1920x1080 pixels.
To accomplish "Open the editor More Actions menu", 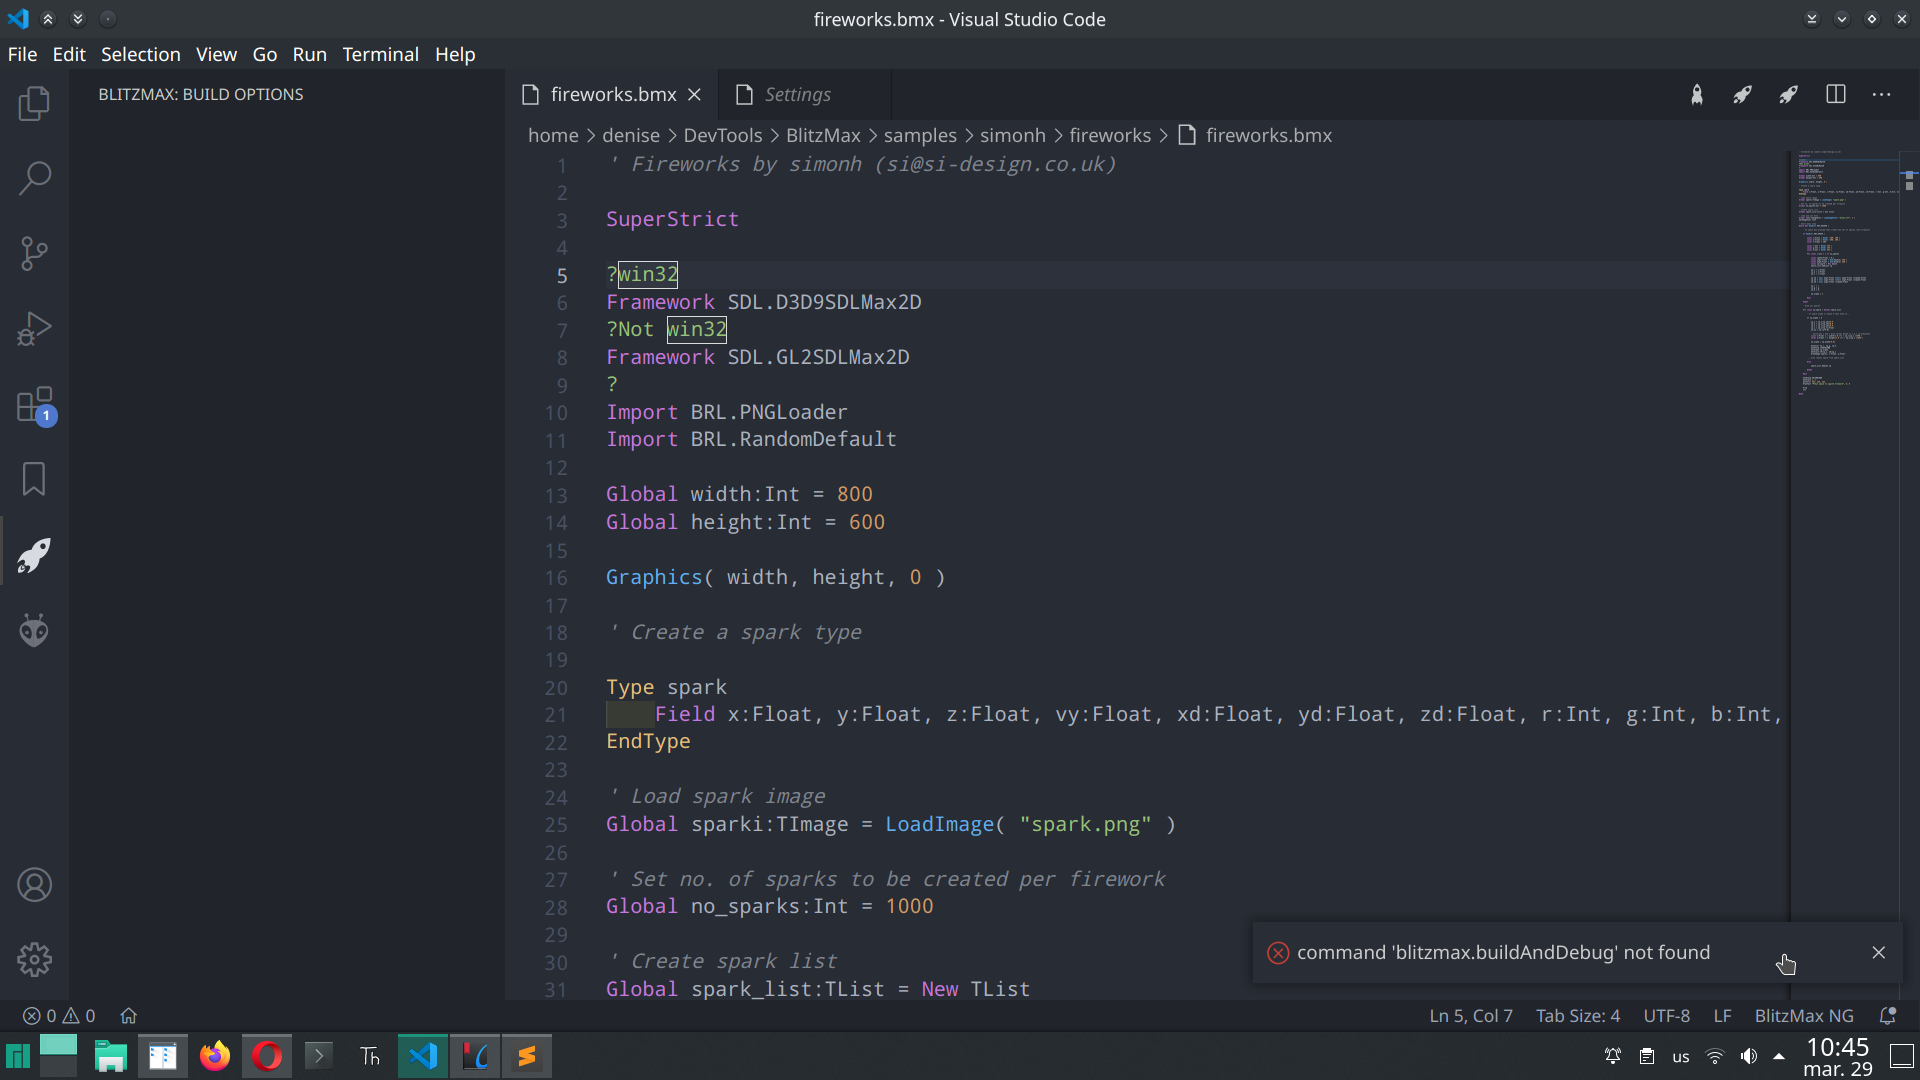I will 1883,94.
